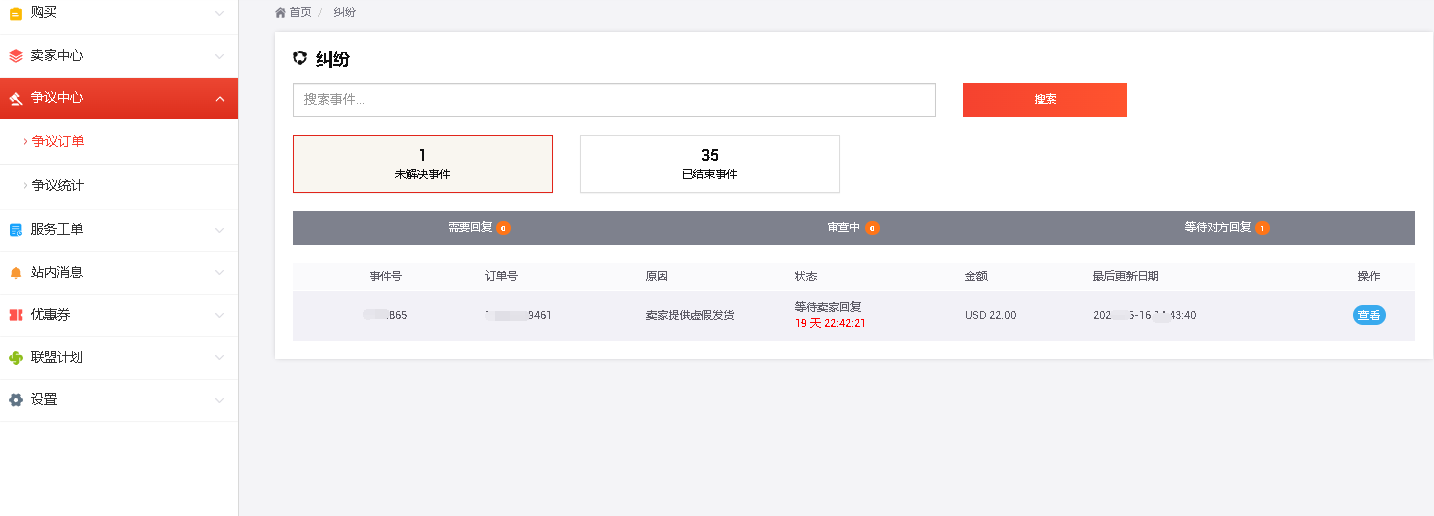Screen dimensions: 1434x516
Task: Click the shield icon beside 纠纷 title
Action: point(300,59)
